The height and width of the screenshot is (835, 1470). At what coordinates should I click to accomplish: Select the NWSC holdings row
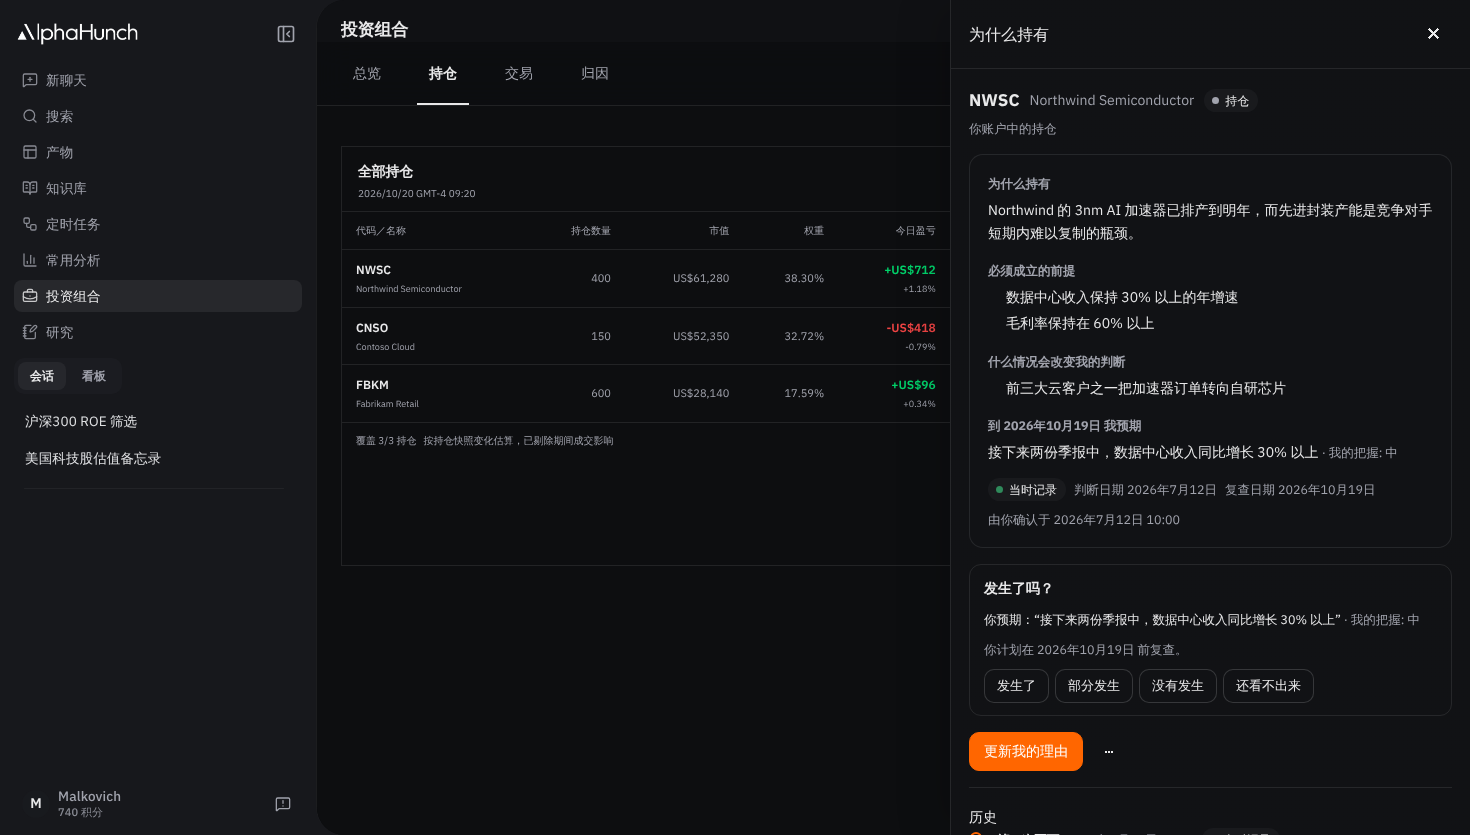point(646,279)
